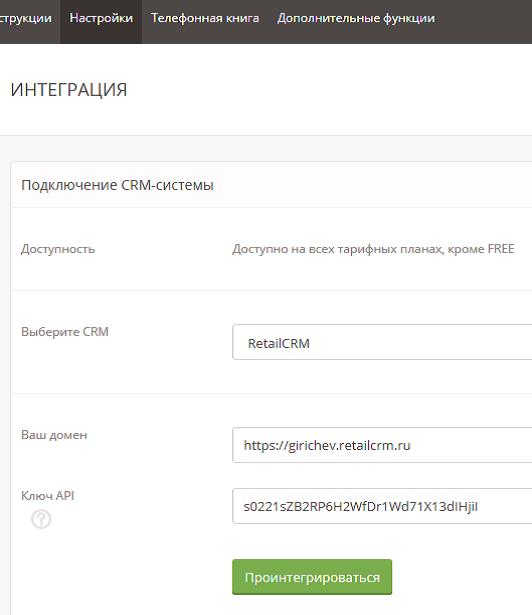Open the Настройки menu tab
The height and width of the screenshot is (615, 532).
point(101,19)
